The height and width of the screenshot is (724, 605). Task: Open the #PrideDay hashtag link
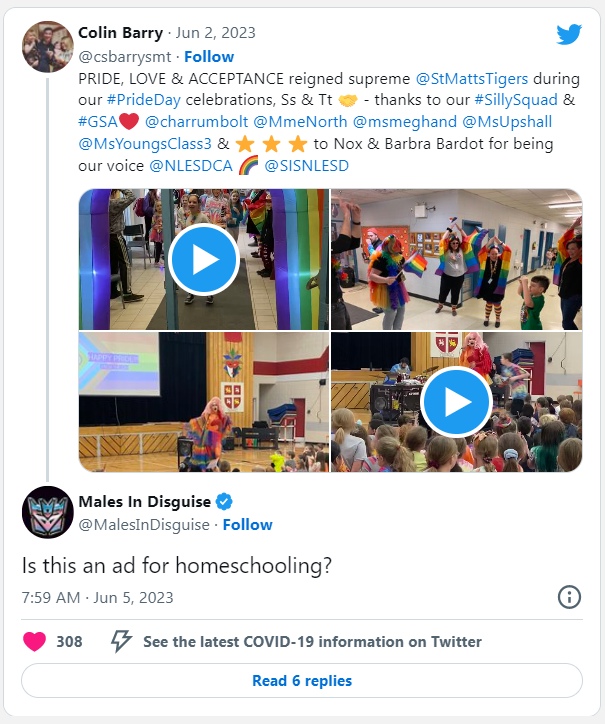coord(144,100)
